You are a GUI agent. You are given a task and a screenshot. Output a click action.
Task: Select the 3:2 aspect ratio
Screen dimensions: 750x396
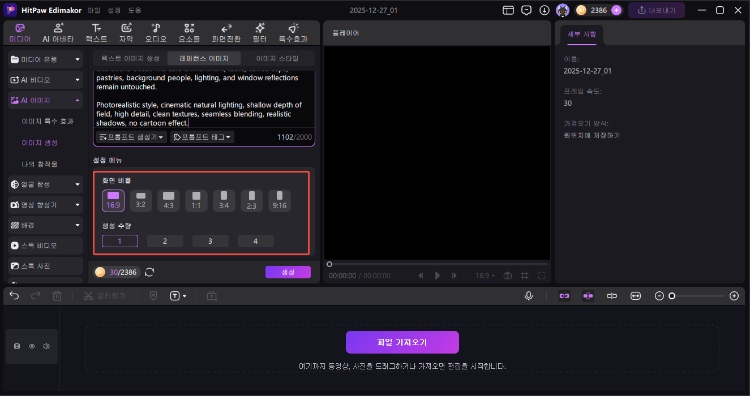[141, 200]
